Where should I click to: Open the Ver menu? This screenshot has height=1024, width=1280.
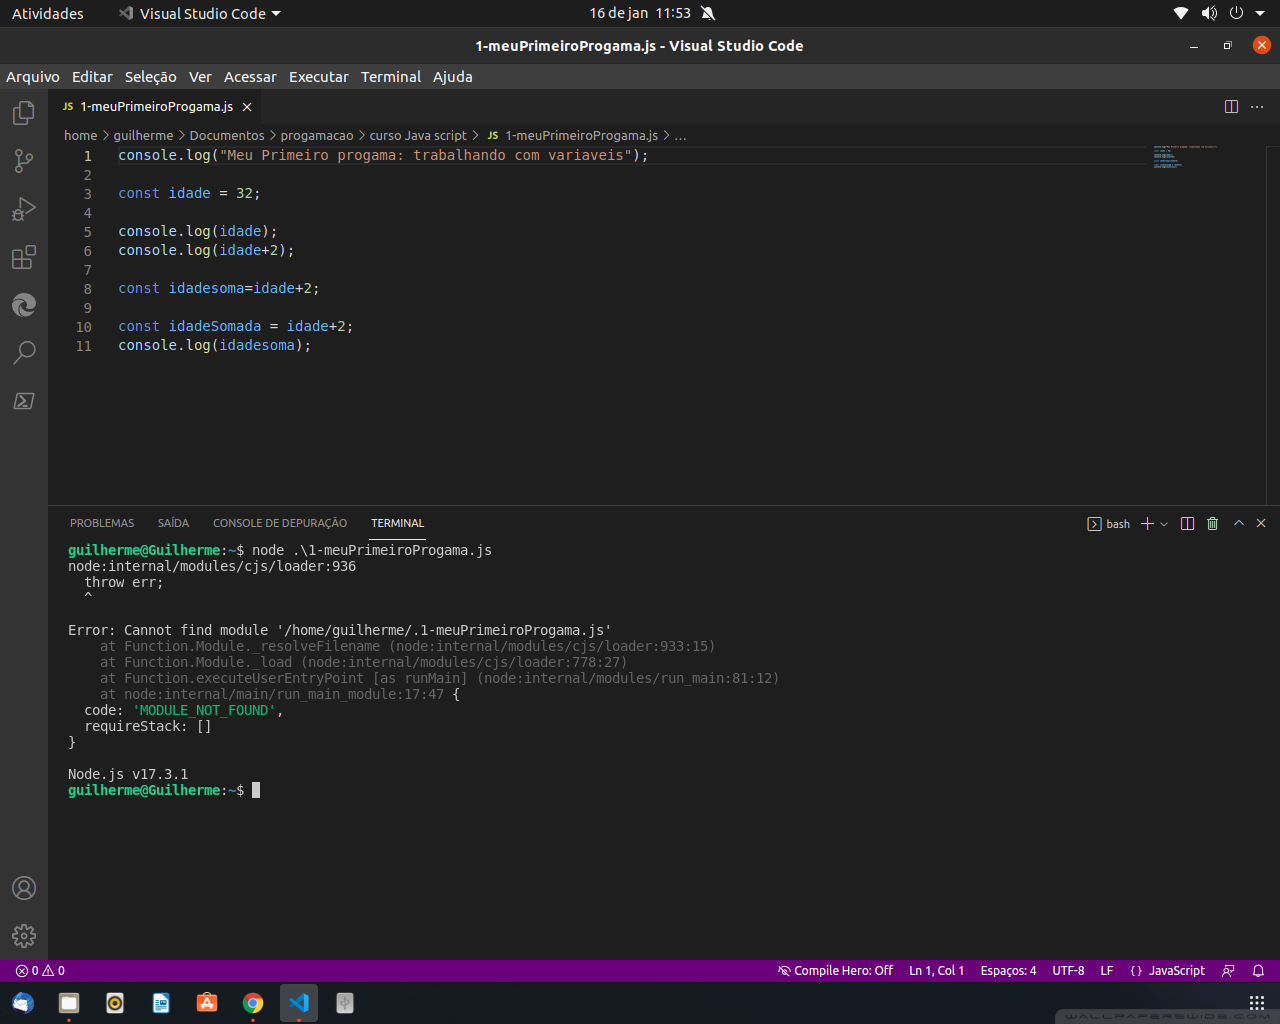200,77
